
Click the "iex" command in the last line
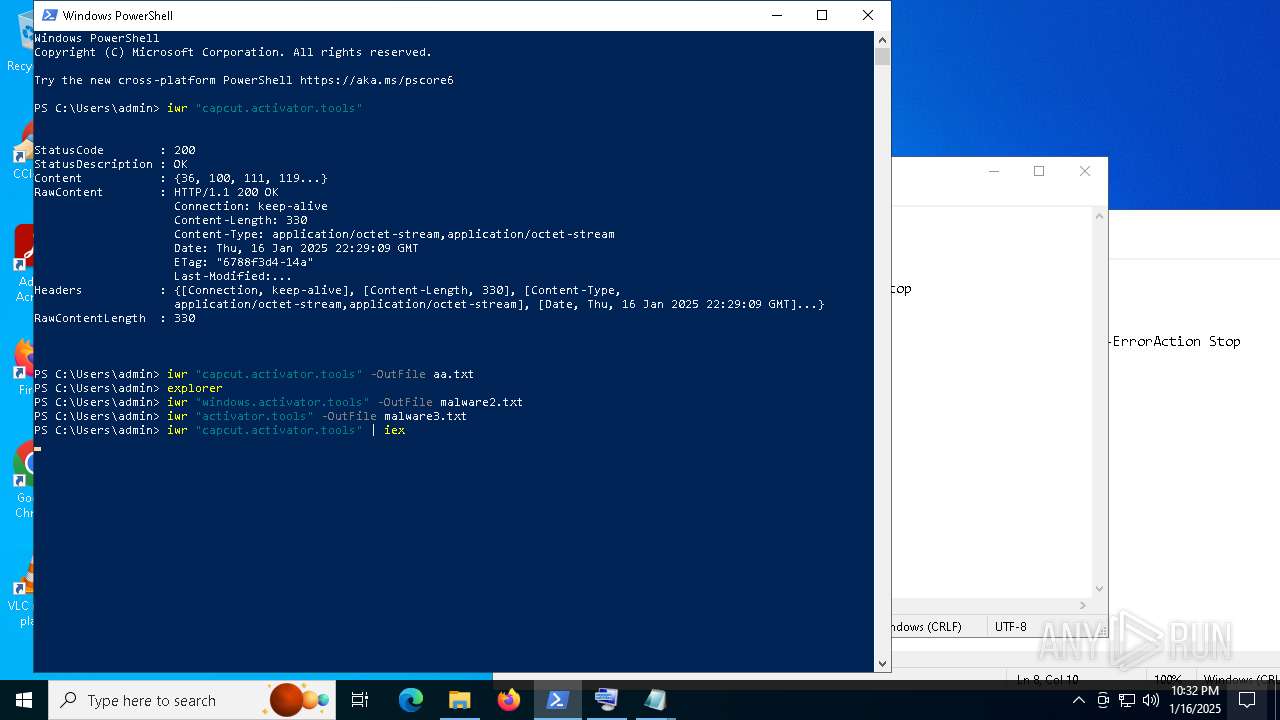[x=394, y=430]
